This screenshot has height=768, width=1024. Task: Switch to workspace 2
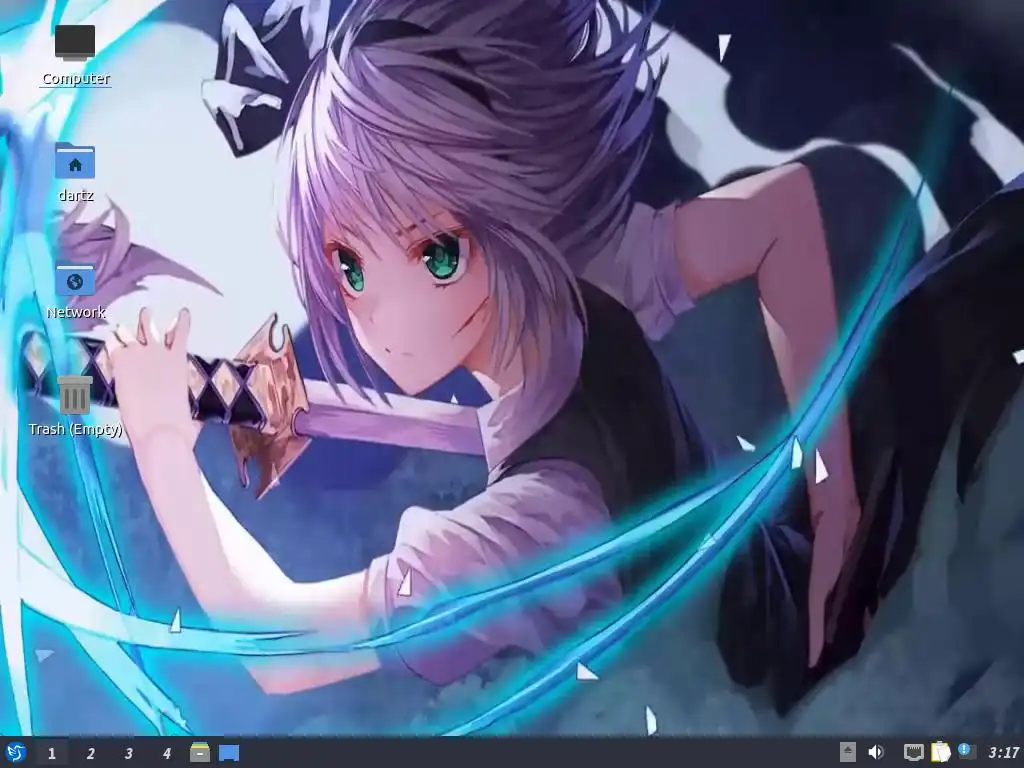click(x=90, y=754)
